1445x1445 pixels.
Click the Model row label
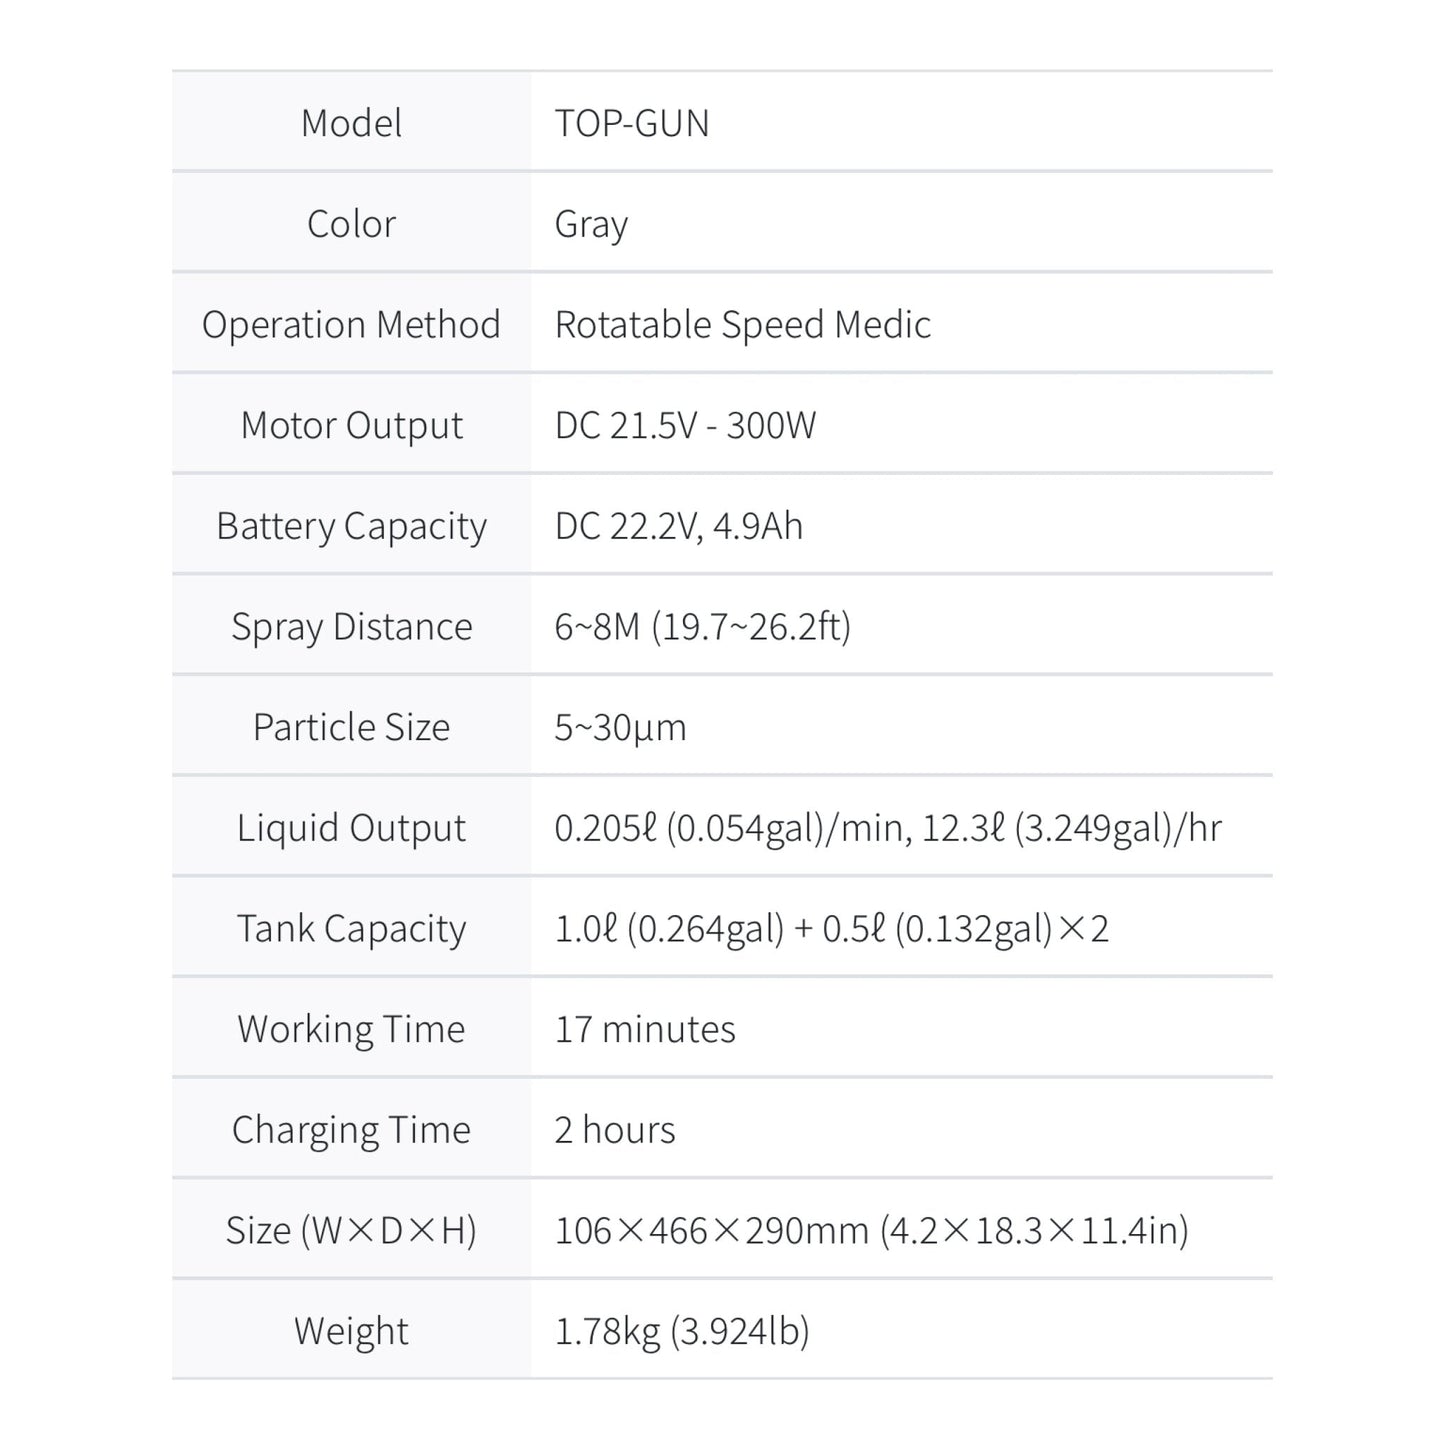351,123
